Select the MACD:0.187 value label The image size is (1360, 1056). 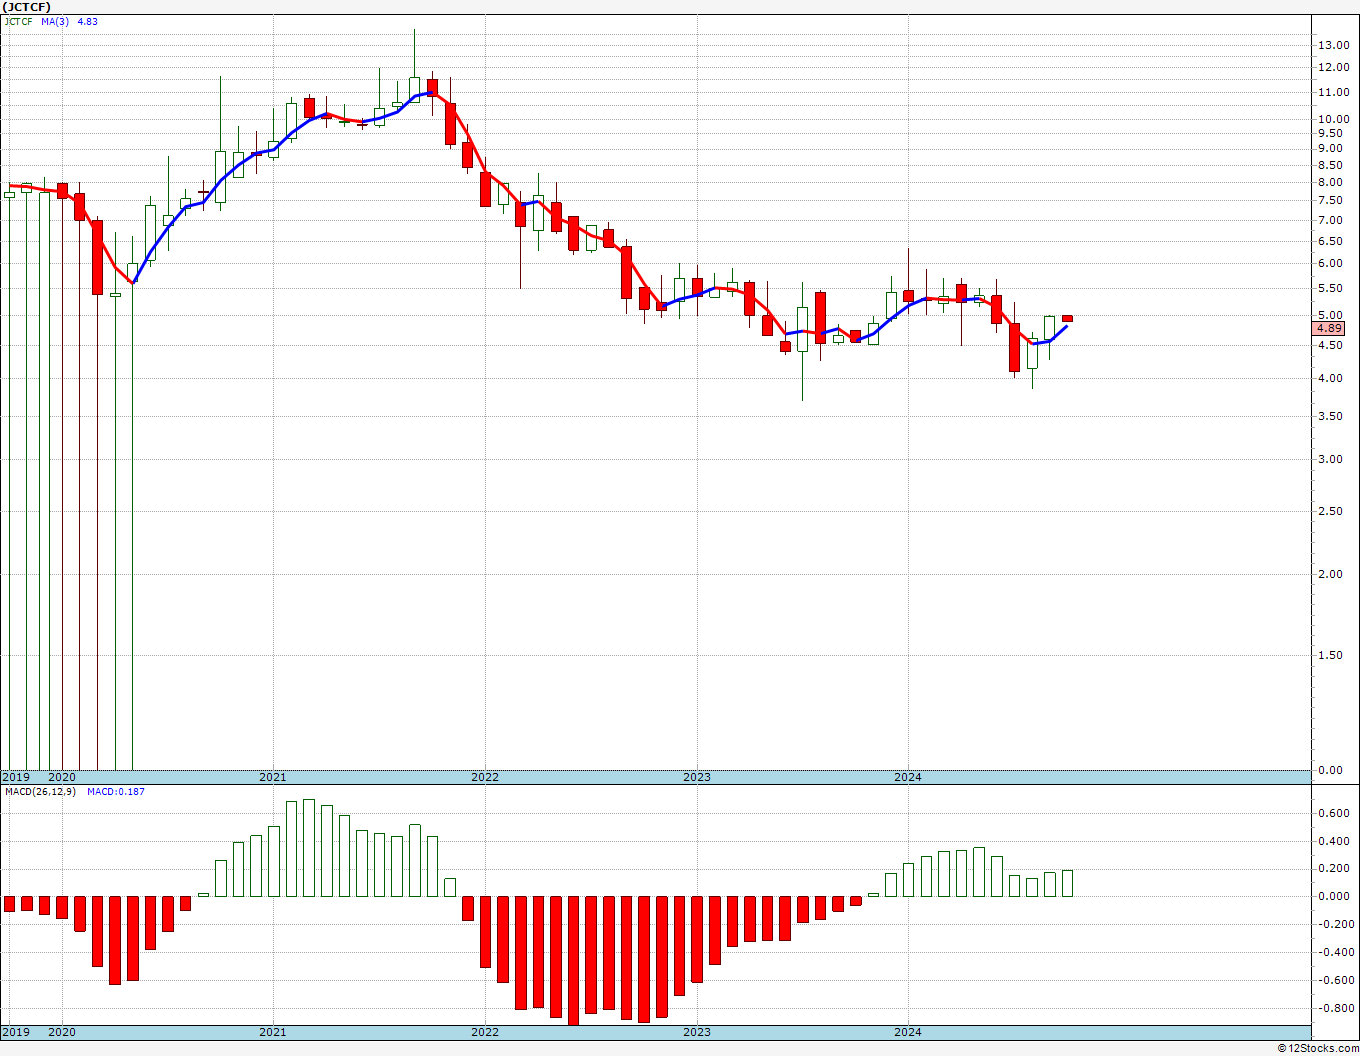[x=115, y=792]
